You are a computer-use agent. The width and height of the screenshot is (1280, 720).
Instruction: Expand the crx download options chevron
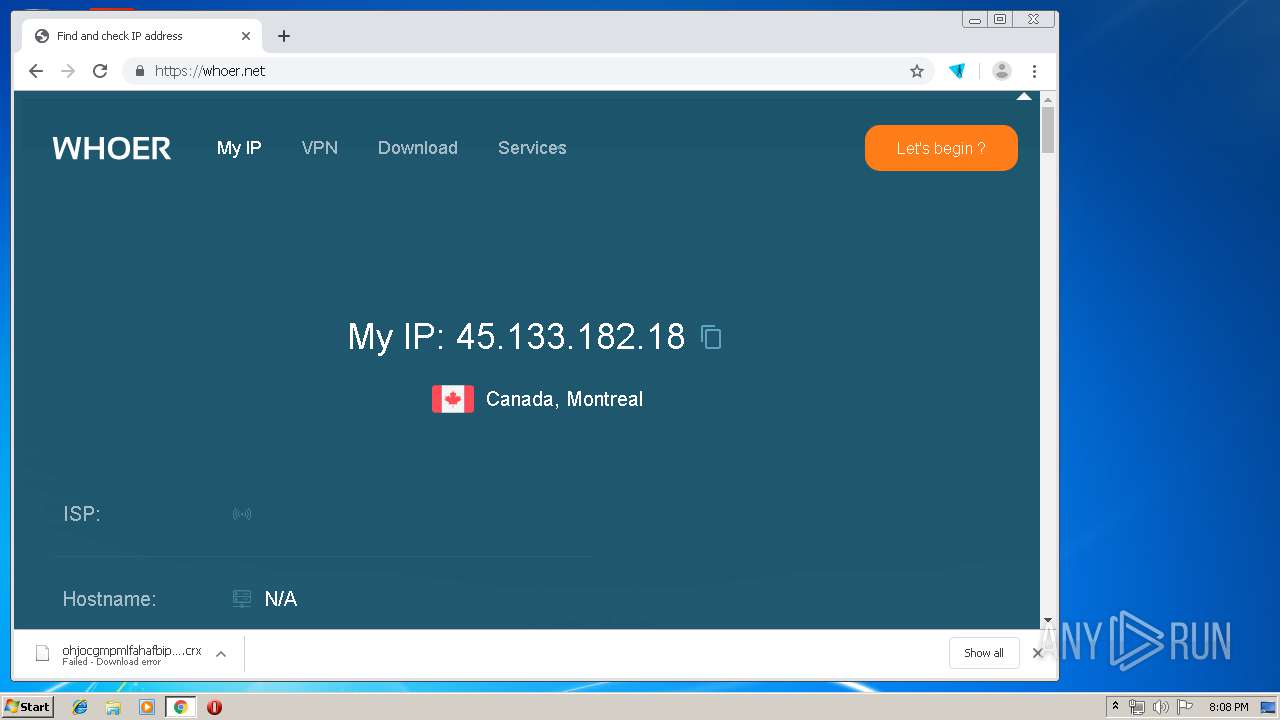(x=221, y=654)
